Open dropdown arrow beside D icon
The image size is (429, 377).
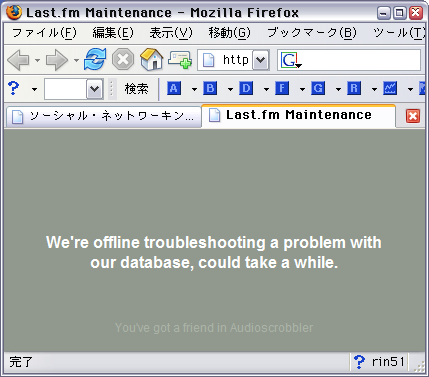(266, 89)
